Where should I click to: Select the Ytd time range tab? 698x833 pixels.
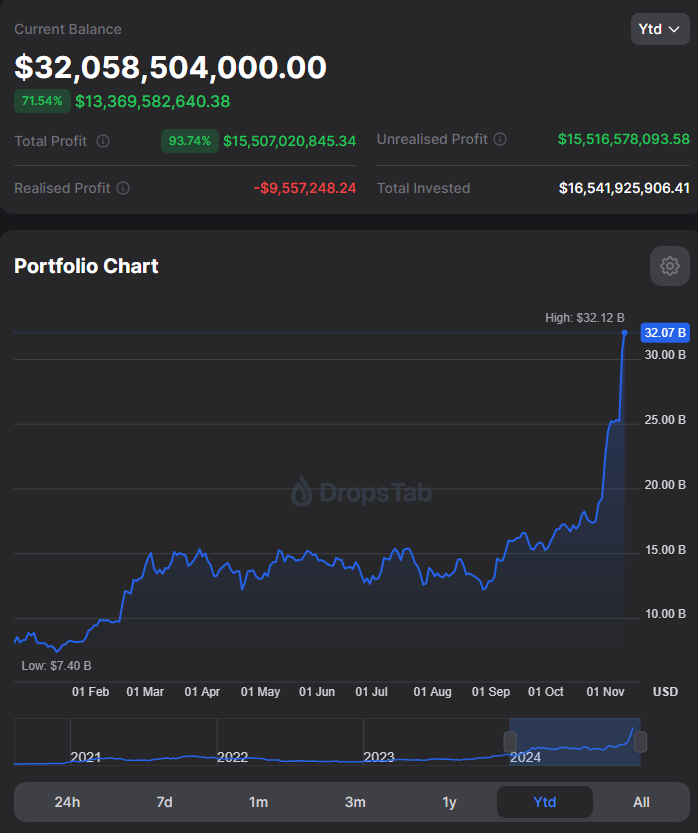tap(544, 802)
